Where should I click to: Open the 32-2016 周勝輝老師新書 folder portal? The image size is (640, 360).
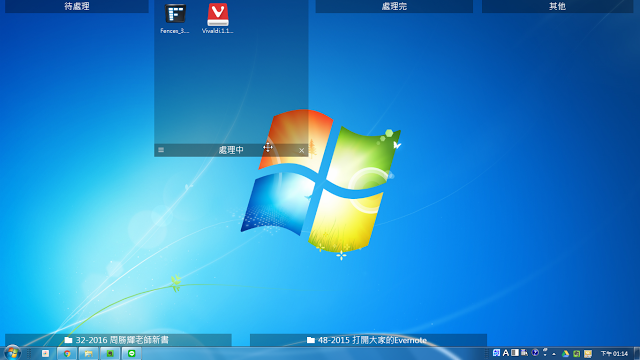pyautogui.click(x=118, y=340)
